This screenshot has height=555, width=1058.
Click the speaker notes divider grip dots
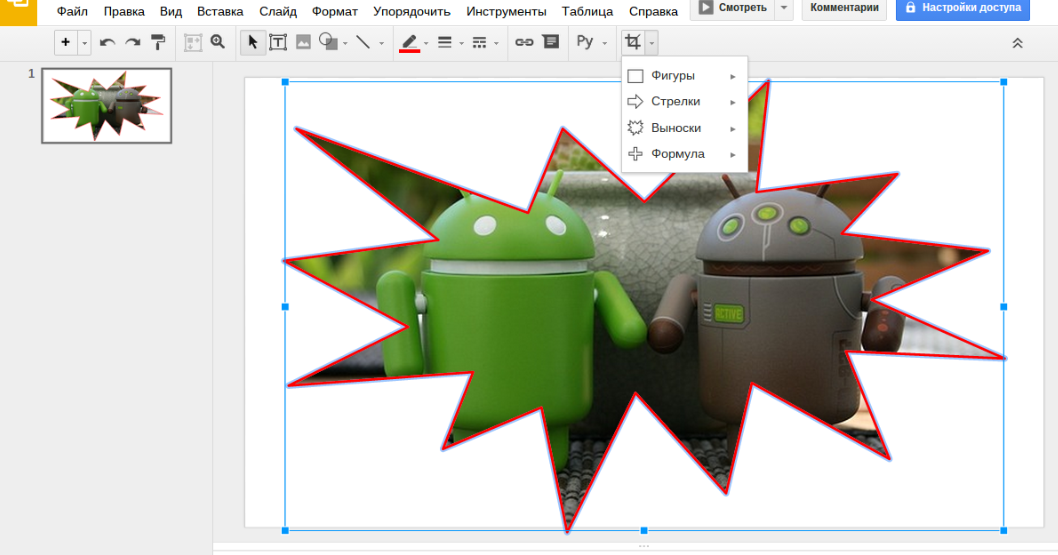(x=644, y=546)
